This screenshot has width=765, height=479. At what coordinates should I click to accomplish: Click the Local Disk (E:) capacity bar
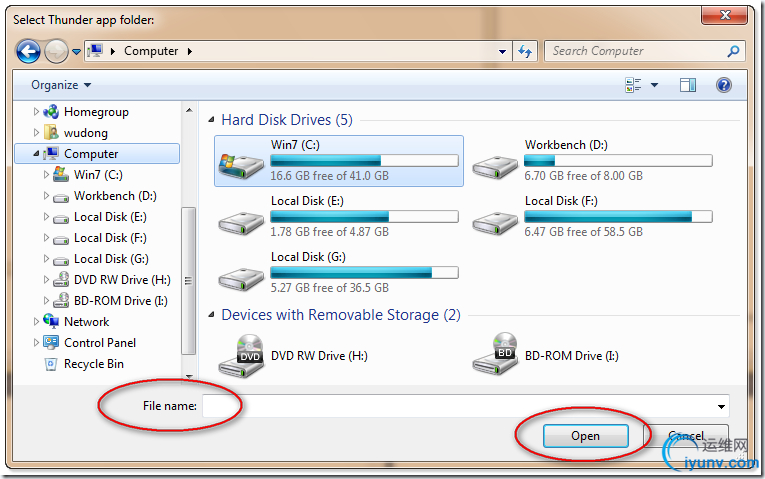coord(364,217)
